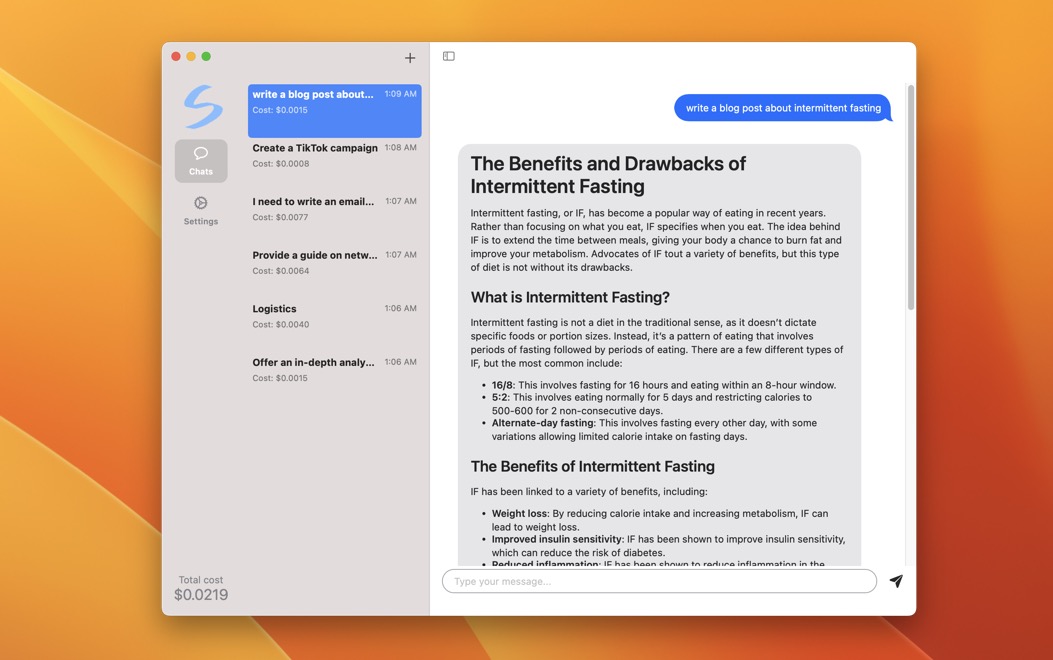Focus the 'Type your message...' field
Image resolution: width=1053 pixels, height=660 pixels.
pos(659,581)
